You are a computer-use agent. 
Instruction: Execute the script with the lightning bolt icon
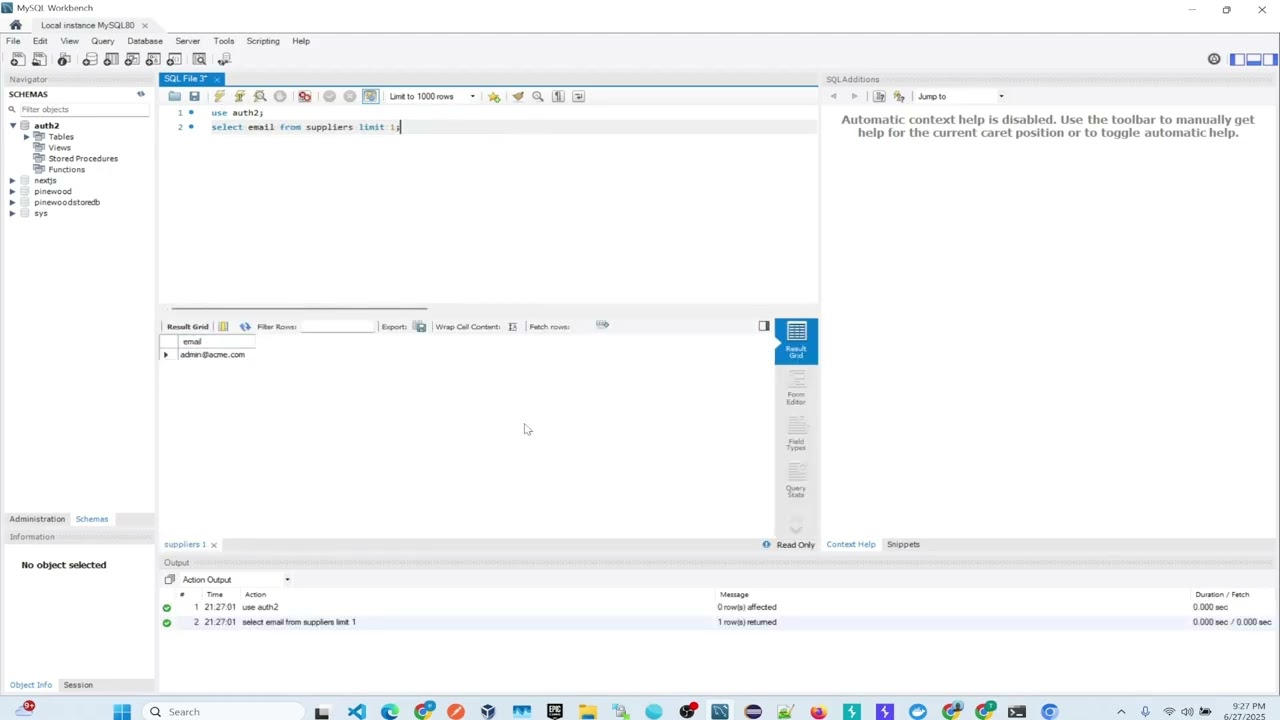click(x=219, y=96)
